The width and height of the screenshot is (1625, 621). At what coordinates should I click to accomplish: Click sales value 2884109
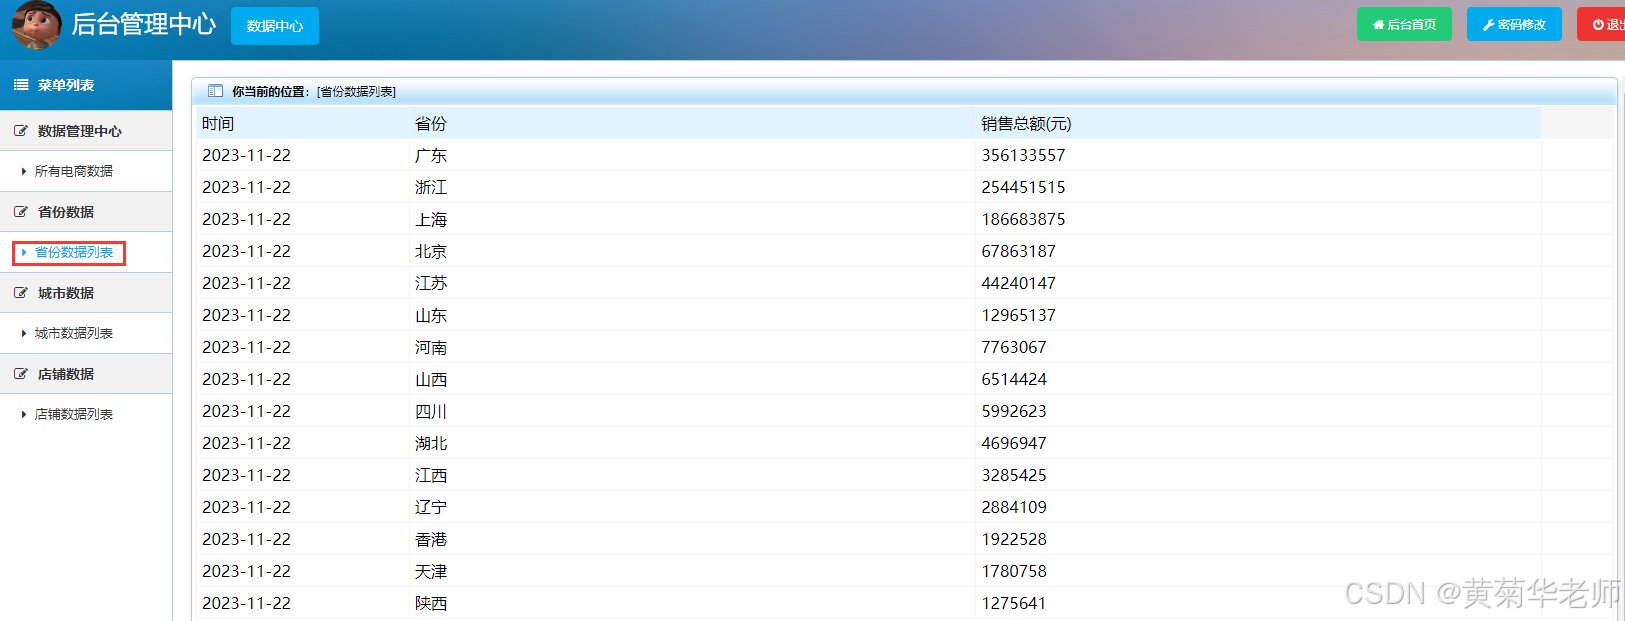[x=1014, y=508]
